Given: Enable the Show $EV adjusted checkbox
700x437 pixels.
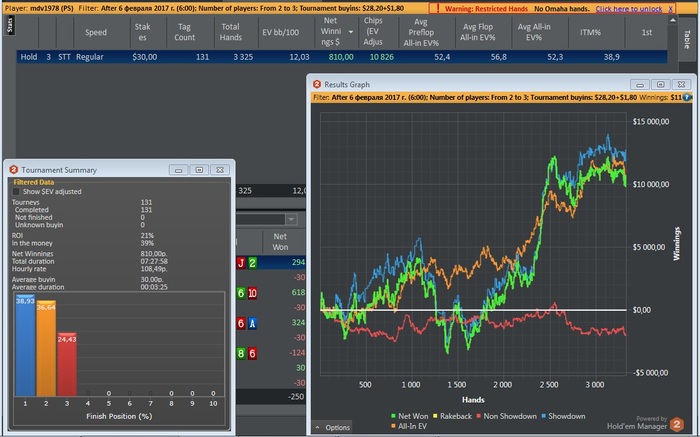Looking at the screenshot, I should tap(16, 191).
